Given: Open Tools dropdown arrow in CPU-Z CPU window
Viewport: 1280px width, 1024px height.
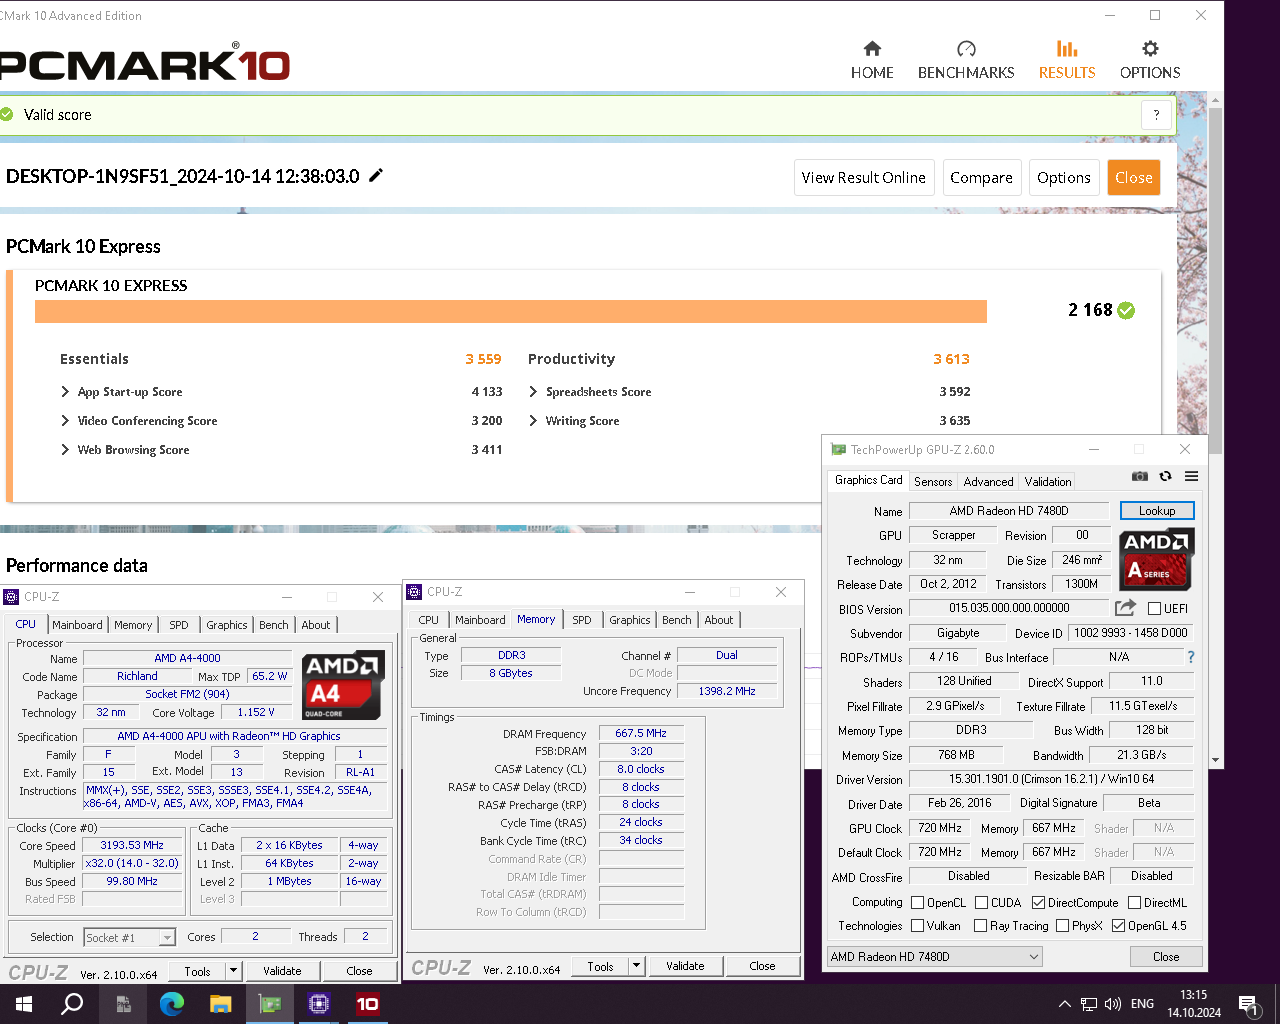Looking at the screenshot, I should [233, 970].
